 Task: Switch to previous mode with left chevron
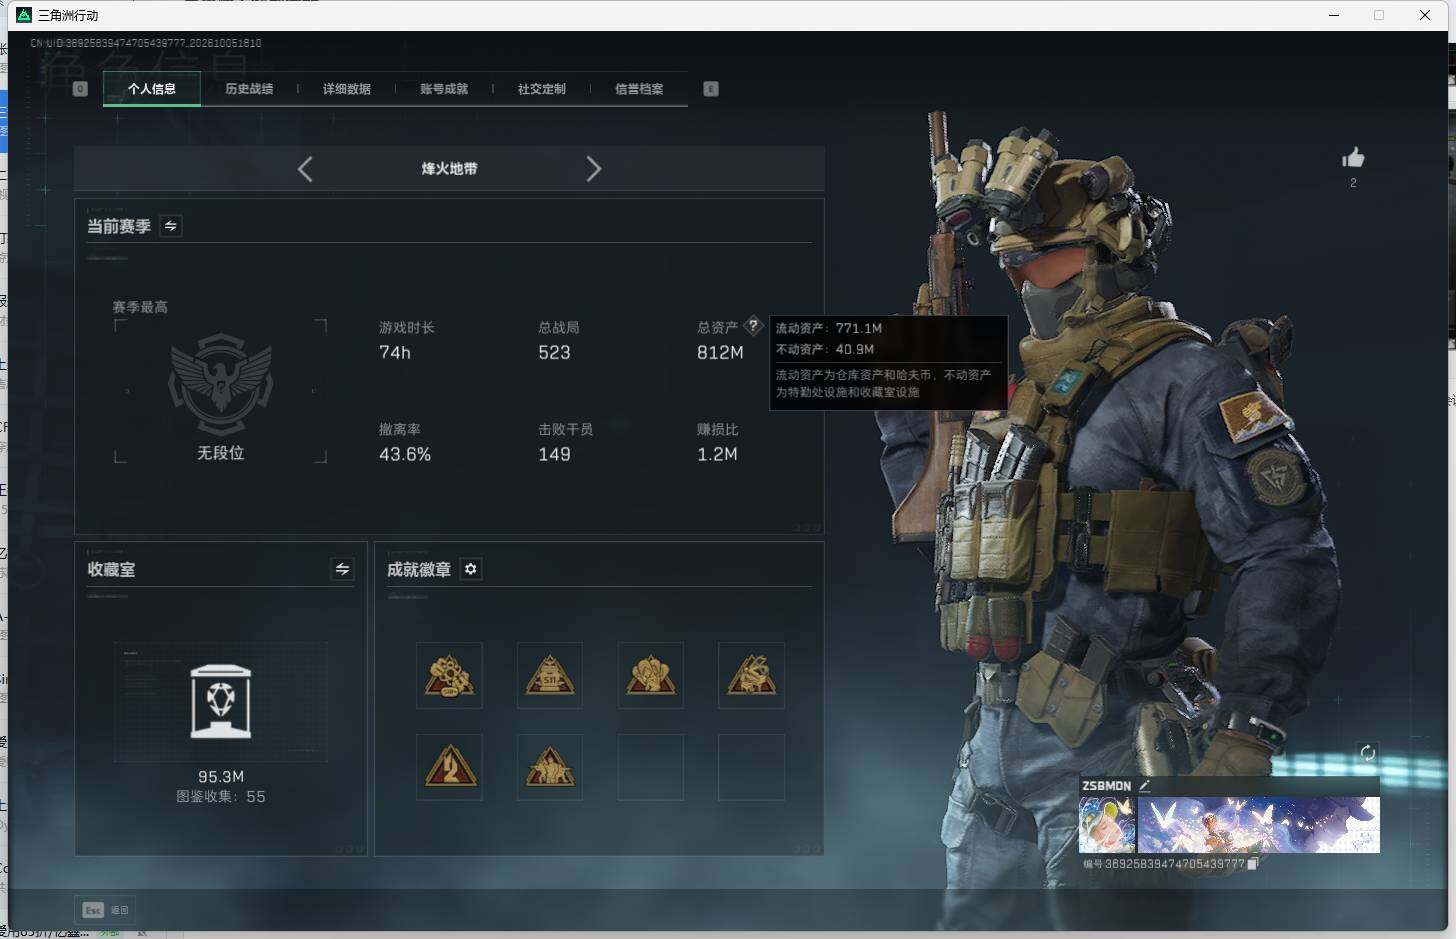[305, 169]
